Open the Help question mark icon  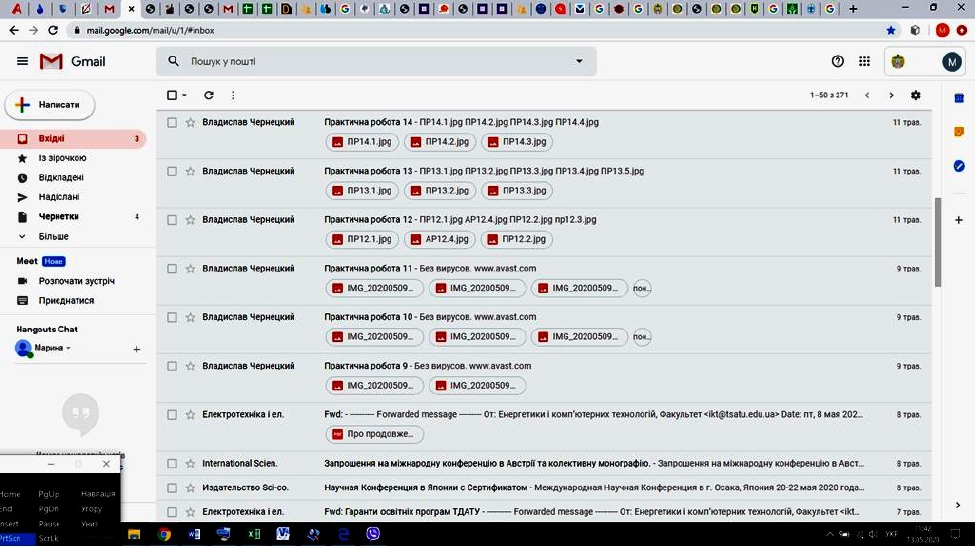click(x=838, y=61)
